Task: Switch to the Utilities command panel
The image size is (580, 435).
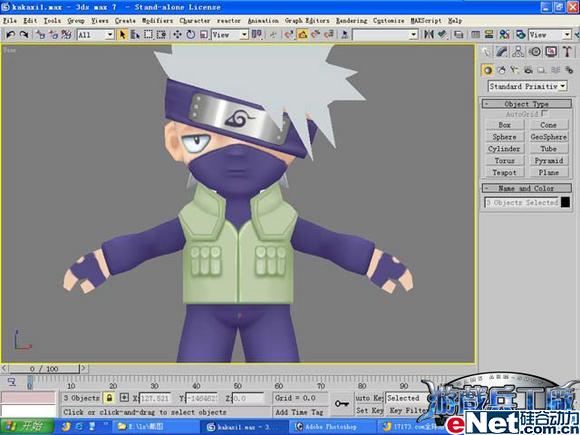Action: tap(567, 52)
